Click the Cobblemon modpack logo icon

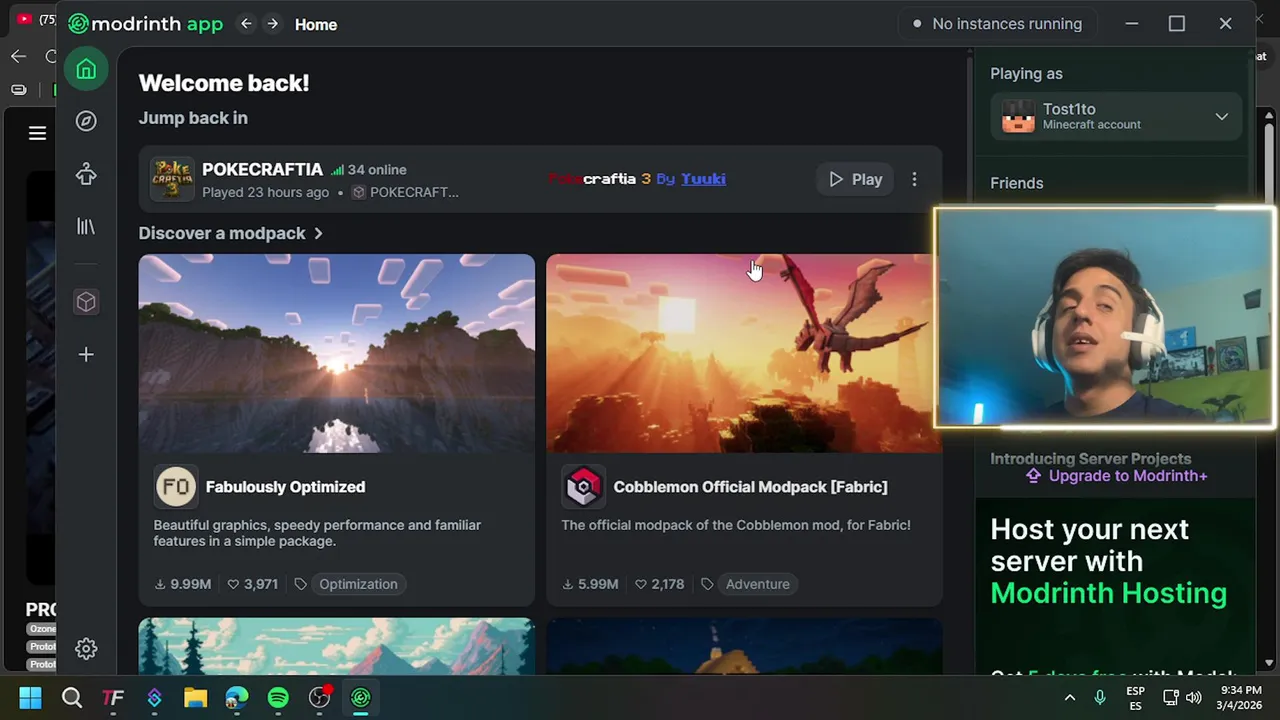(x=583, y=487)
